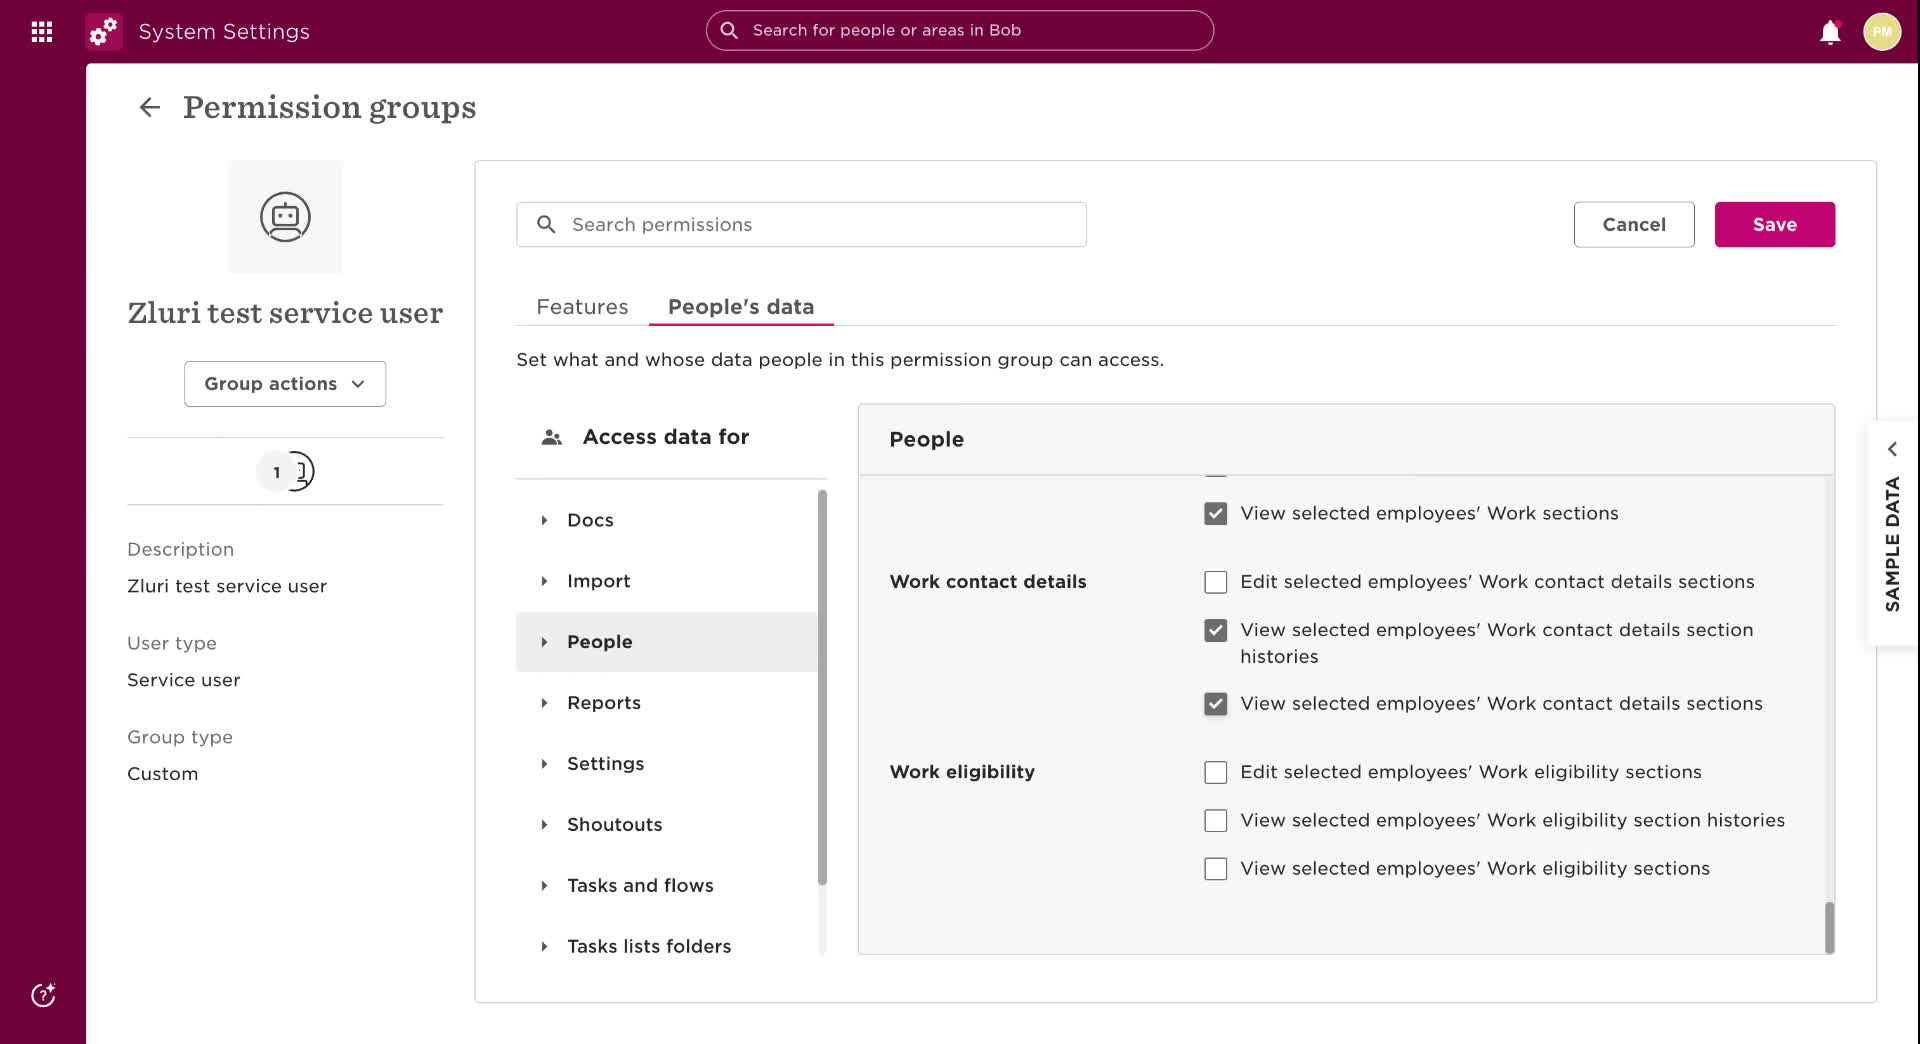Expand the Settings category arrow

click(544, 764)
